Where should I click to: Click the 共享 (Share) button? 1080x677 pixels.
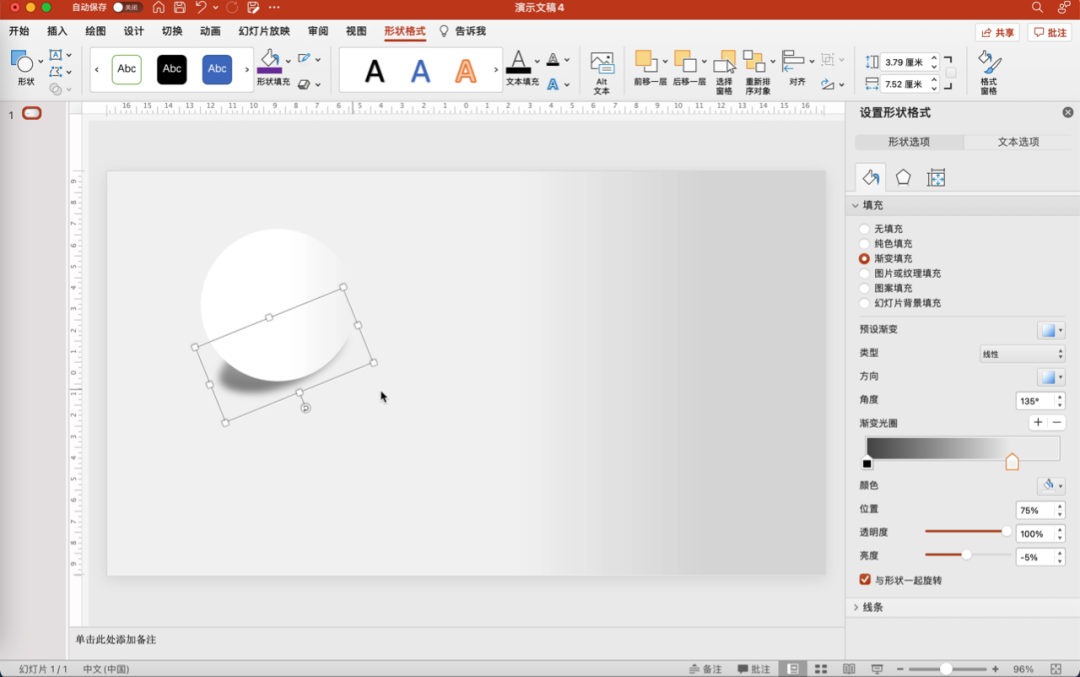pos(997,33)
